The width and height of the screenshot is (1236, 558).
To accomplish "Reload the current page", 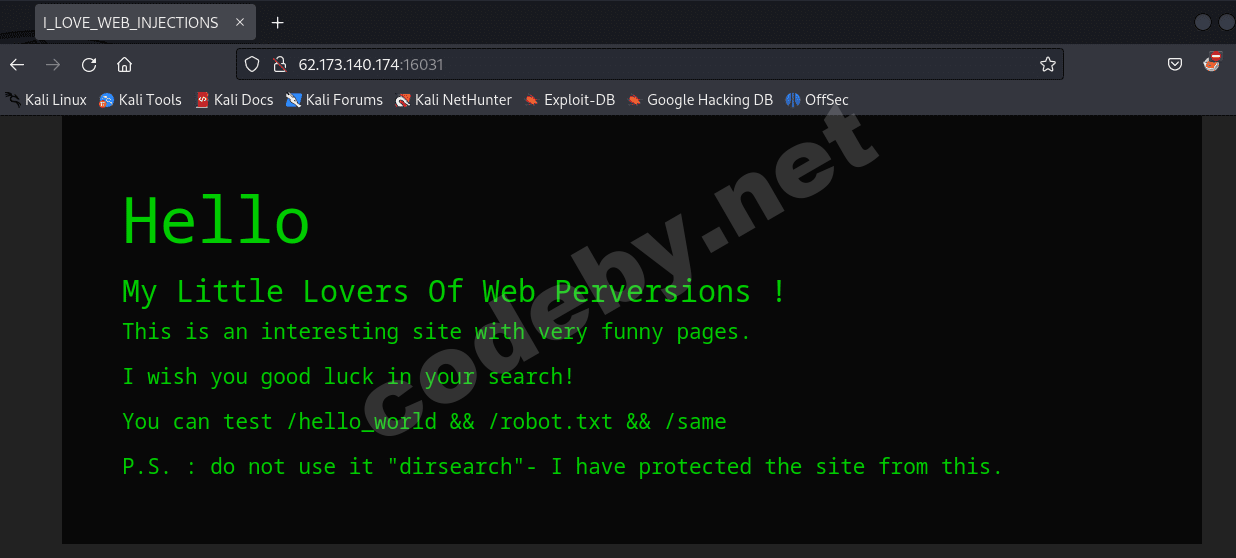I will point(89,65).
